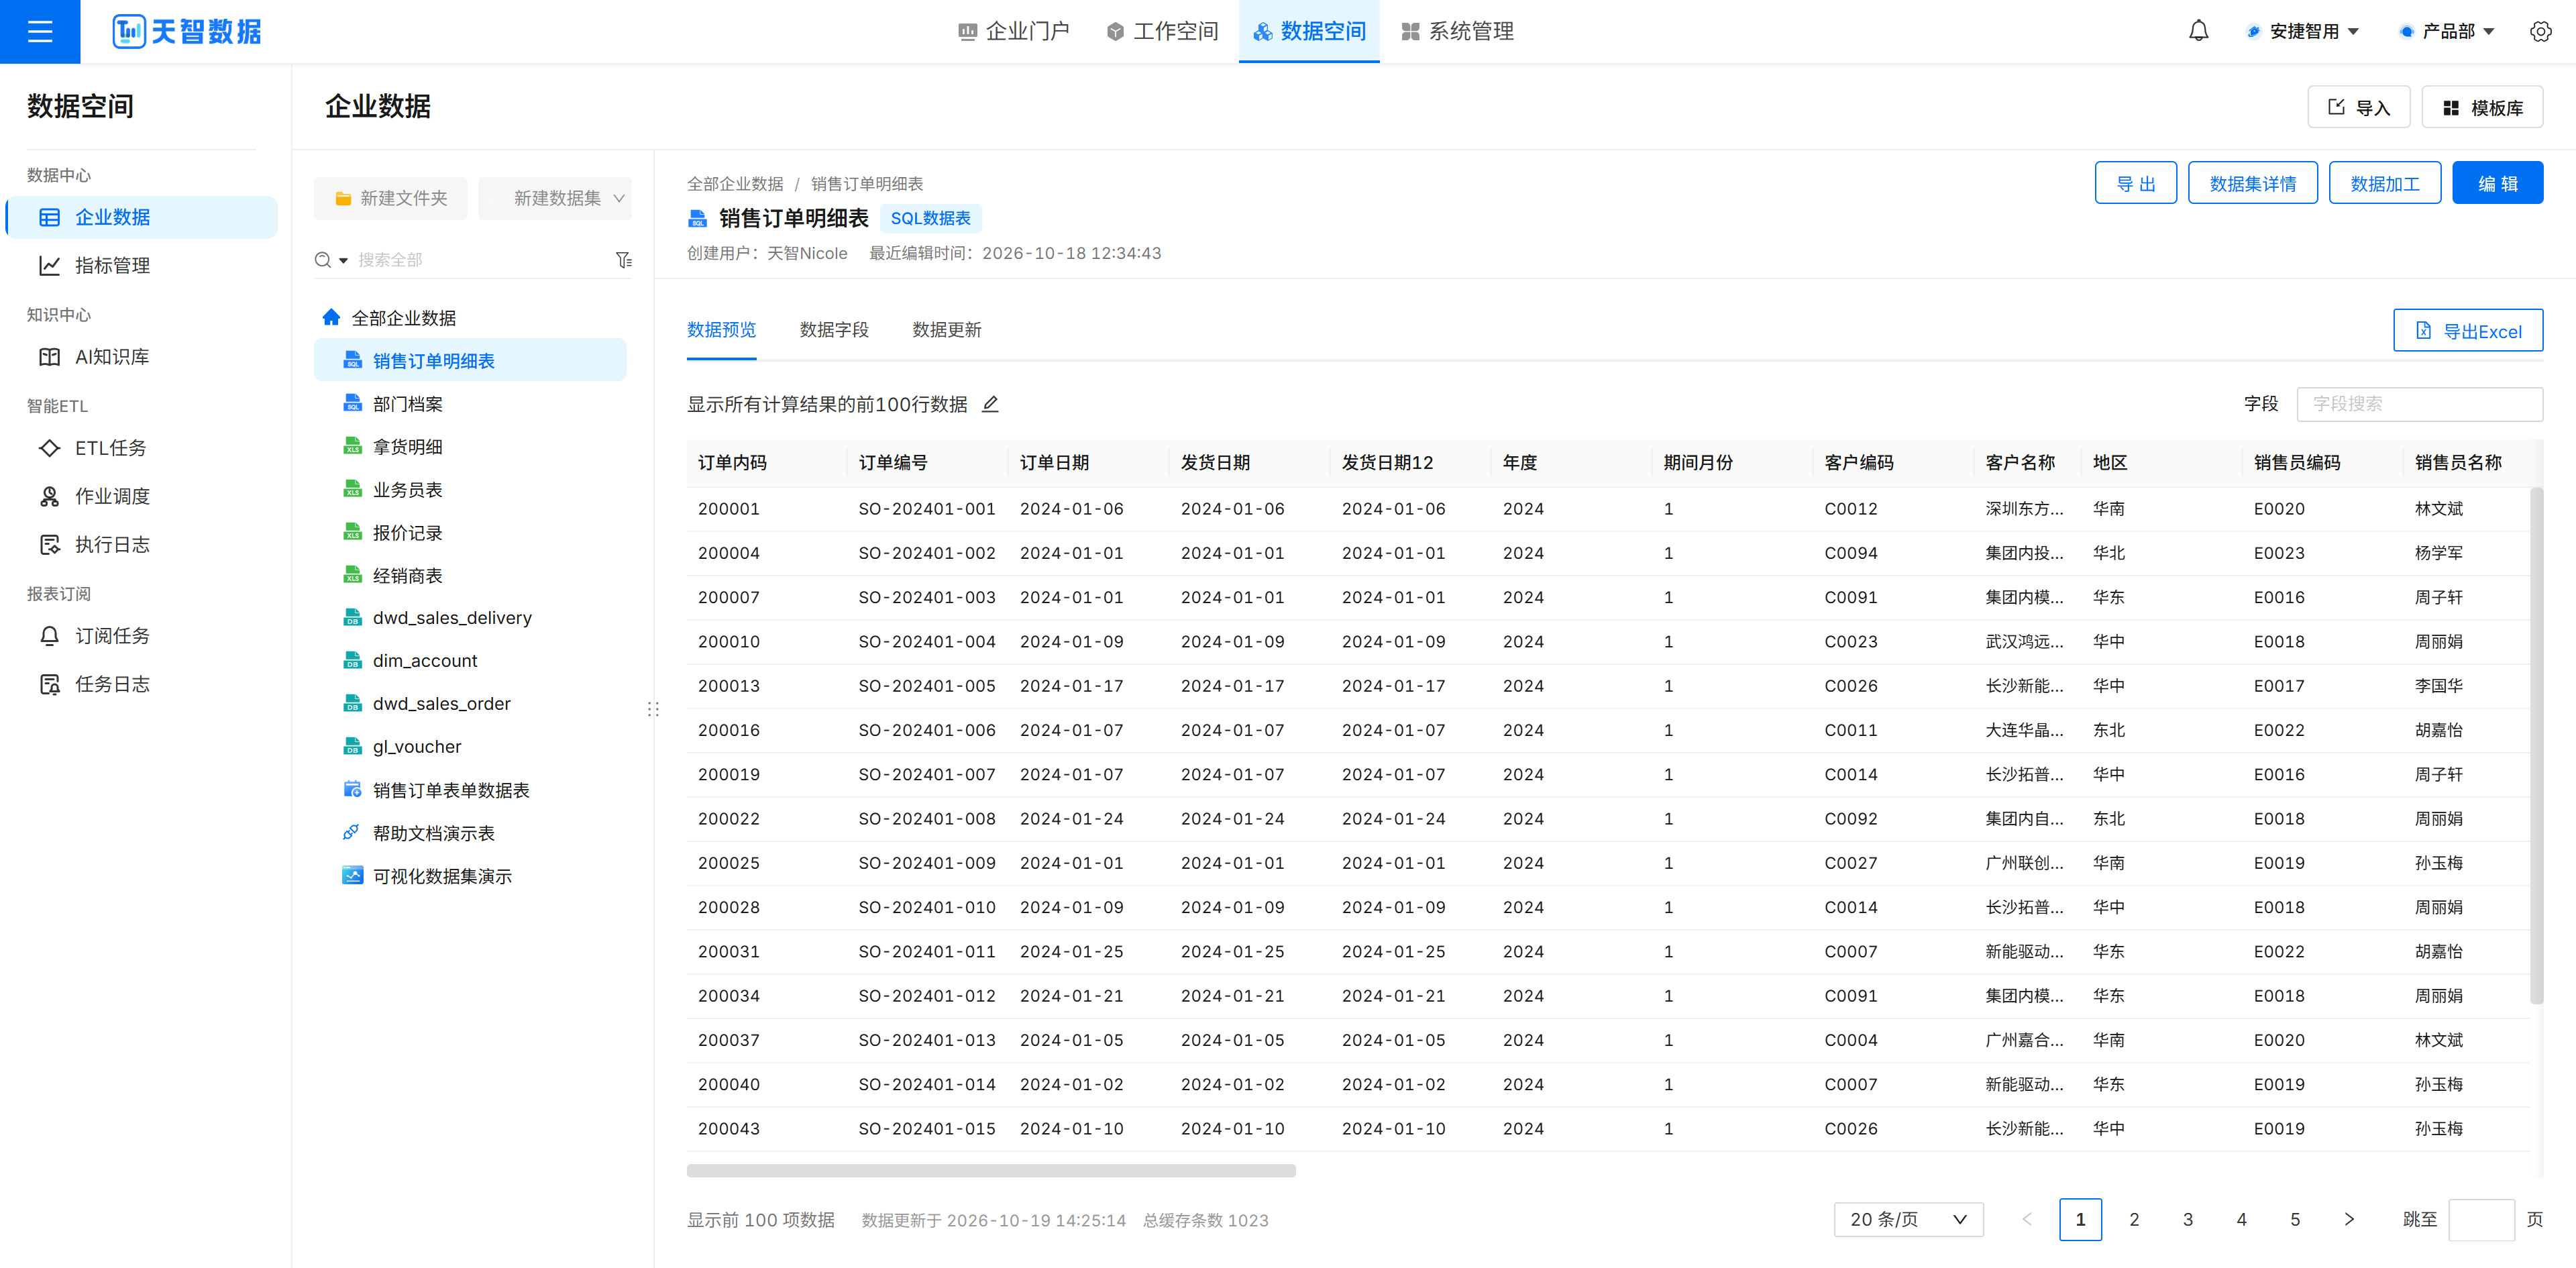Image resolution: width=2576 pixels, height=1268 pixels.
Task: Click the home icon of 全部企业数据
Action: click(x=331, y=318)
